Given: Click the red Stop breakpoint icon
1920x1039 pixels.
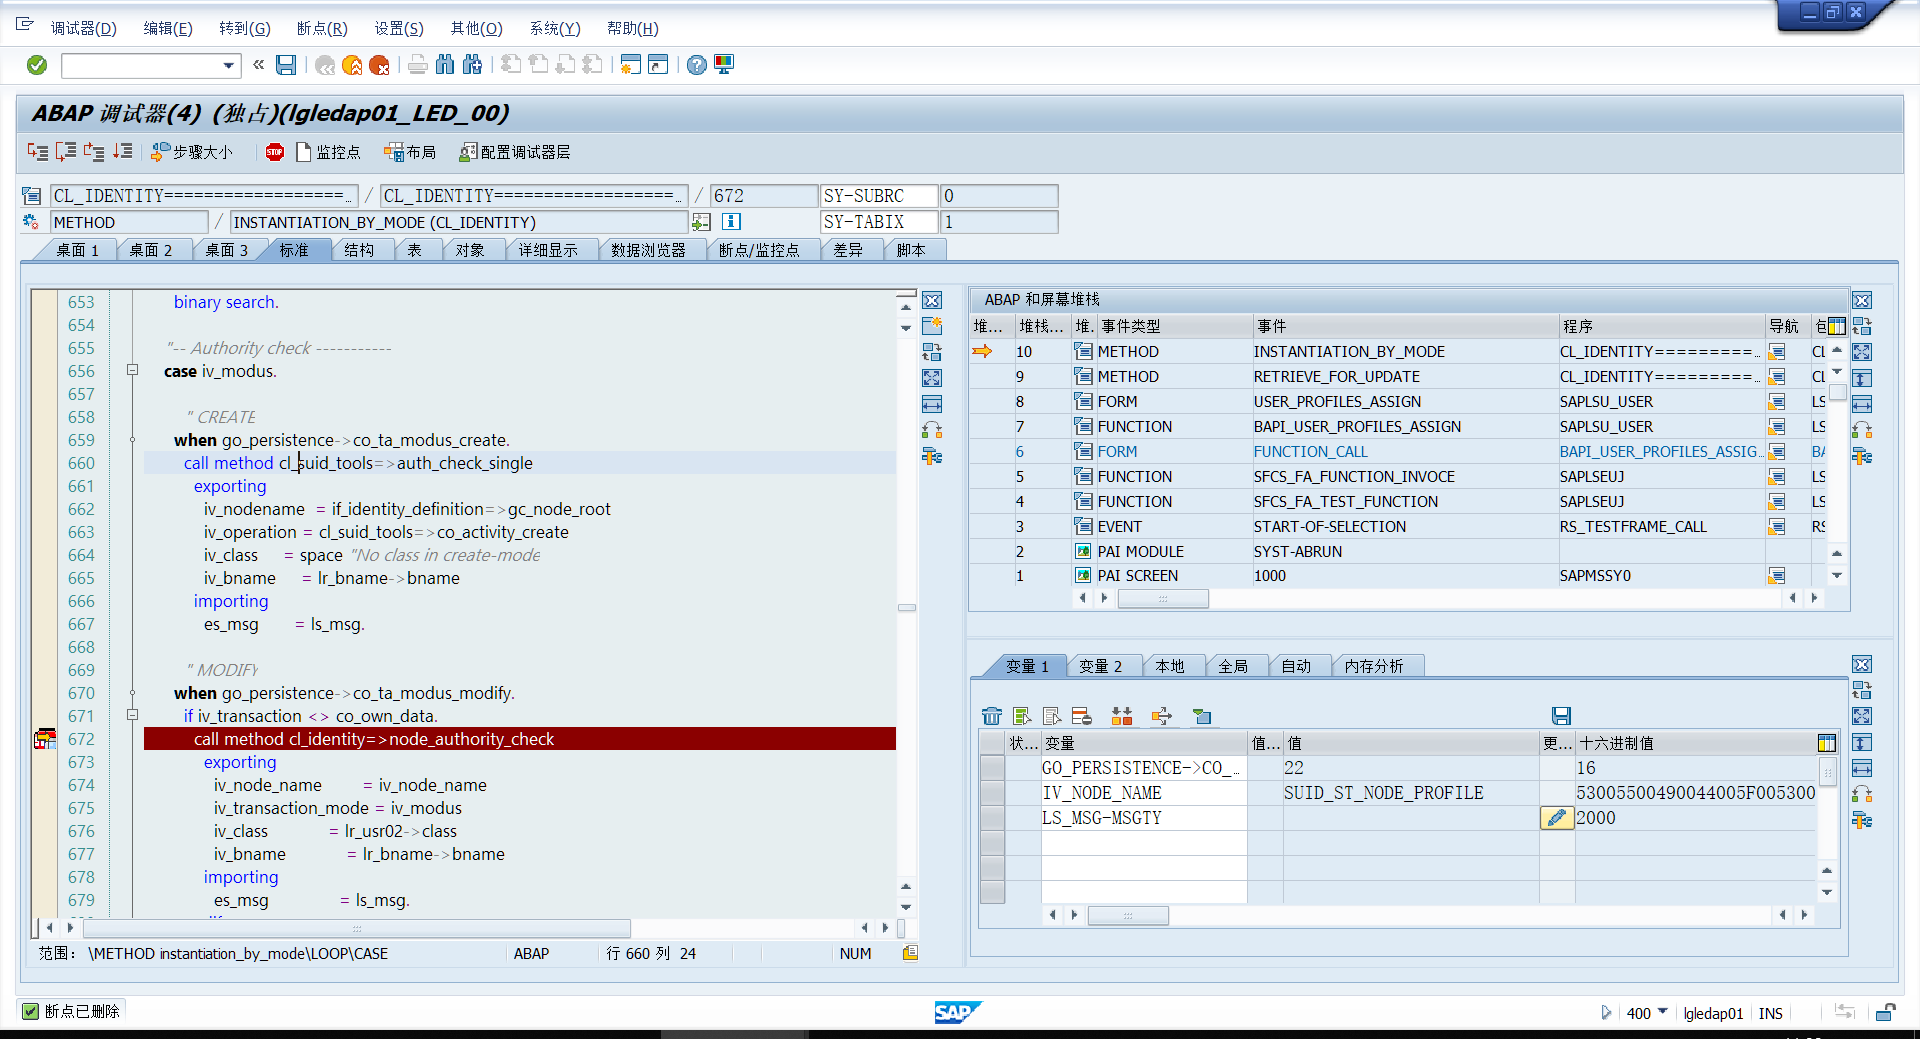Looking at the screenshot, I should click(x=275, y=152).
